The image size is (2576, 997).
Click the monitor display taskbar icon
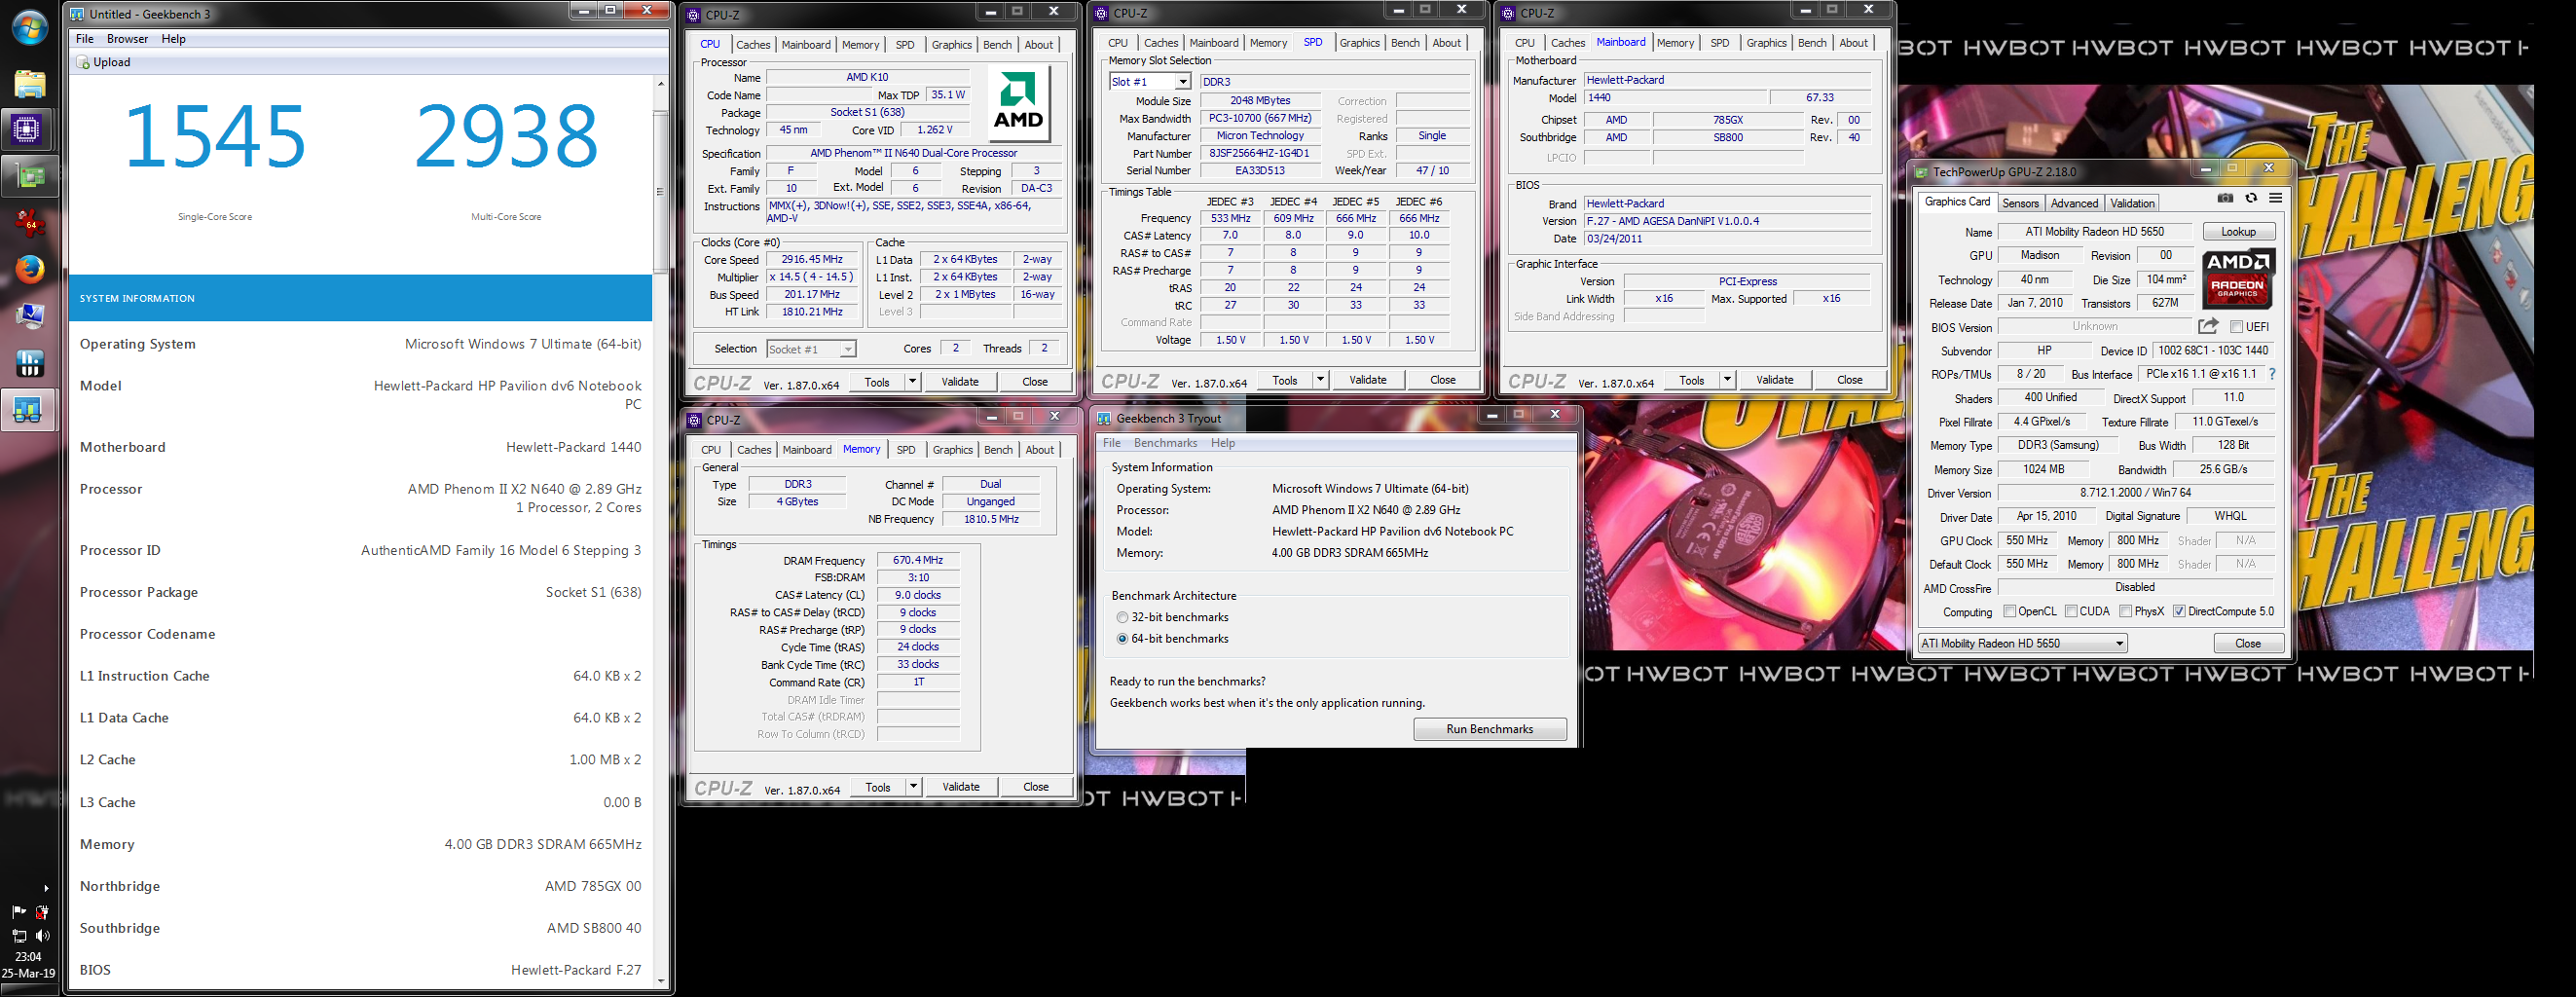pyautogui.click(x=29, y=316)
